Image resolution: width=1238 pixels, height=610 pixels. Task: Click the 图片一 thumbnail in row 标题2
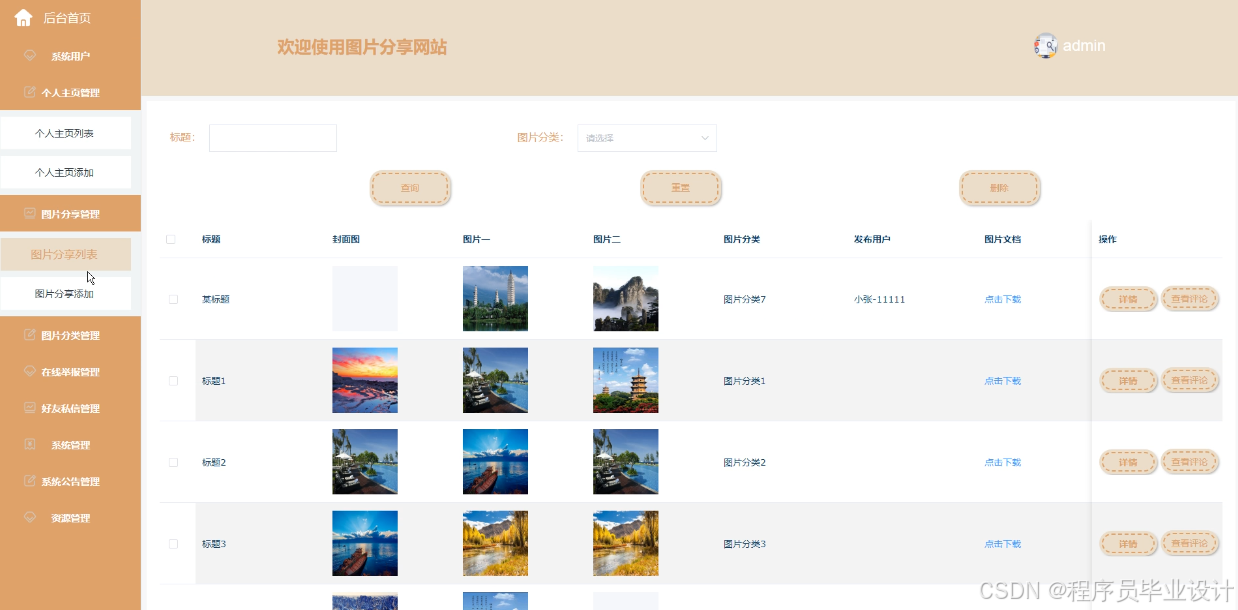tap(495, 462)
